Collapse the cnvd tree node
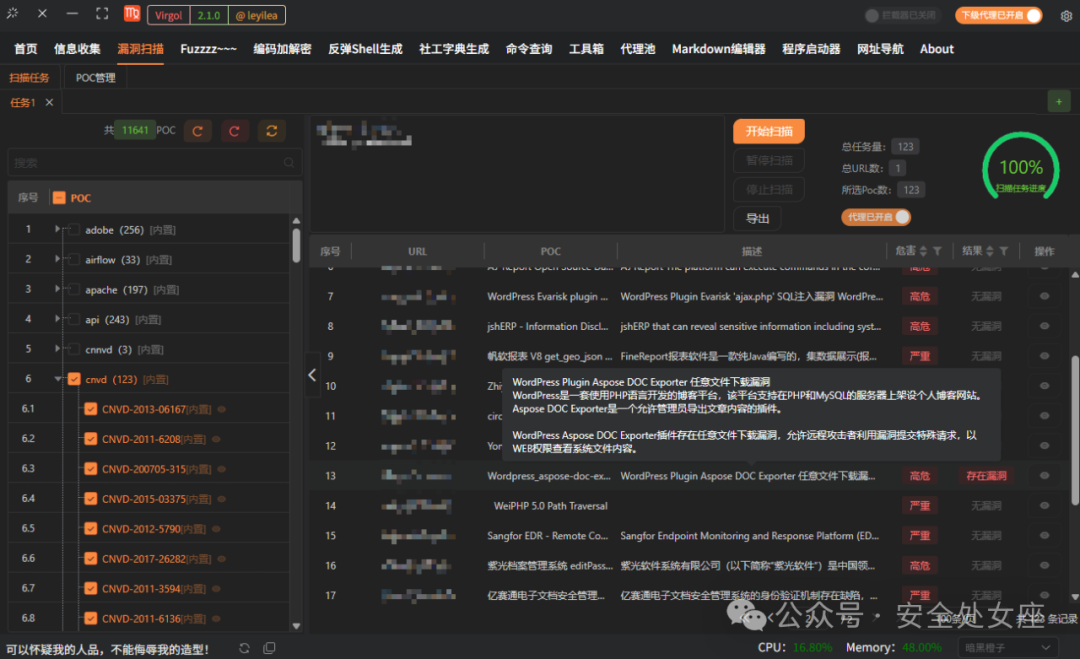The width and height of the screenshot is (1080, 659). [58, 379]
